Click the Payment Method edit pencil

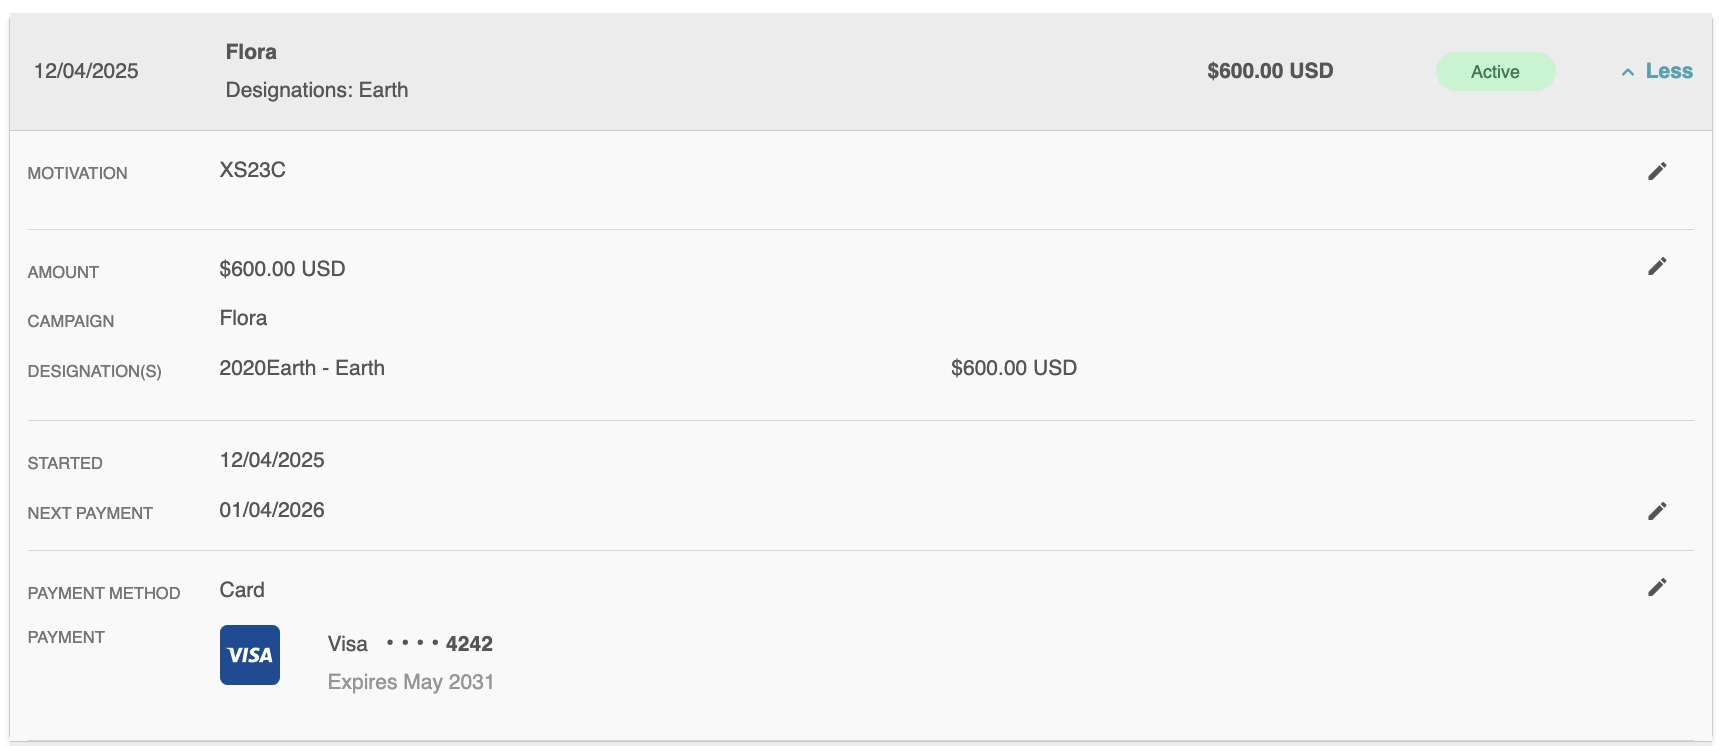point(1657,587)
